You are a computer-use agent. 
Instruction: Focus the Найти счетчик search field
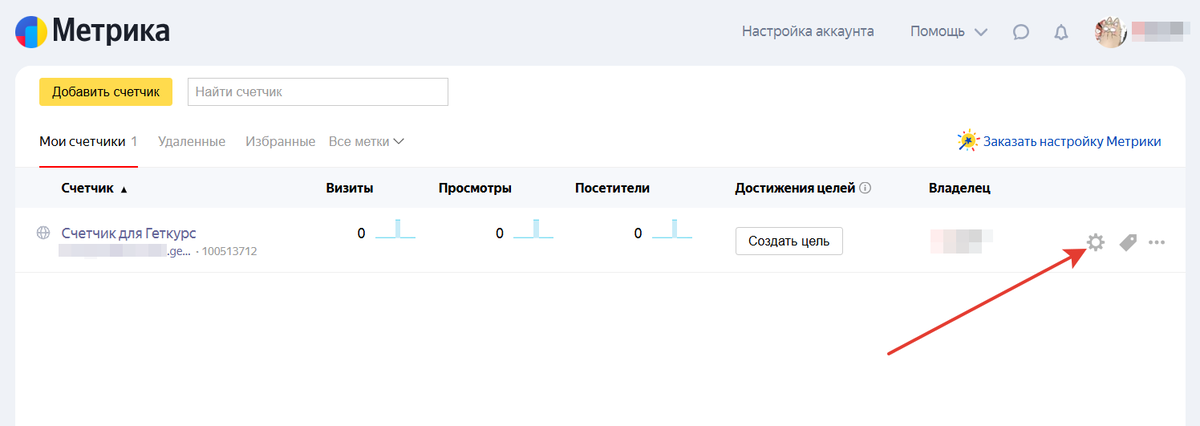(318, 91)
